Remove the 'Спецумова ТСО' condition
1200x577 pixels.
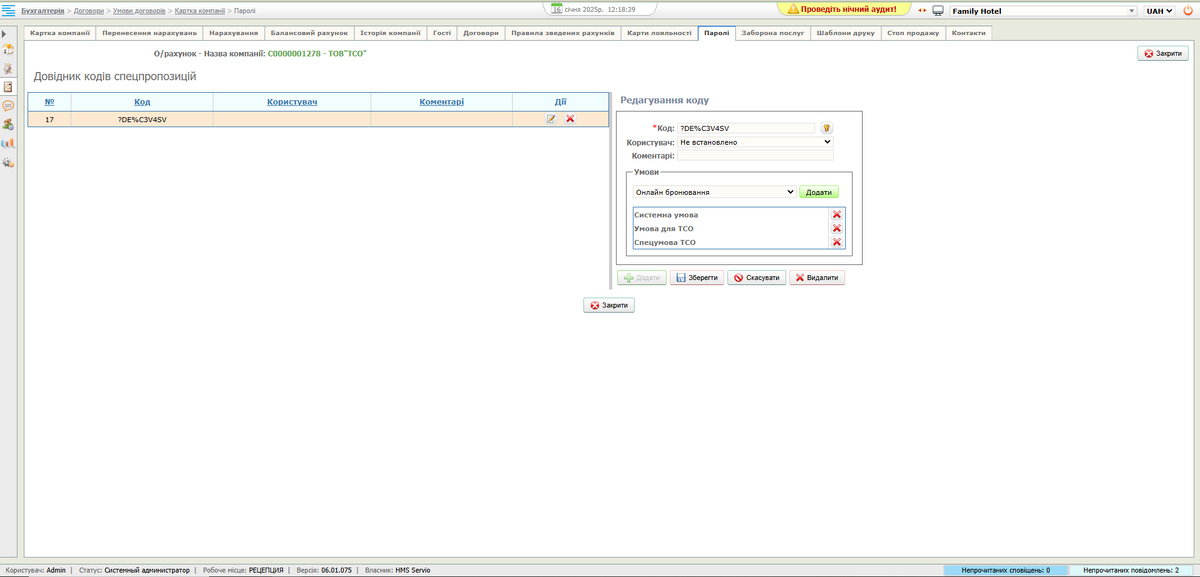837,242
